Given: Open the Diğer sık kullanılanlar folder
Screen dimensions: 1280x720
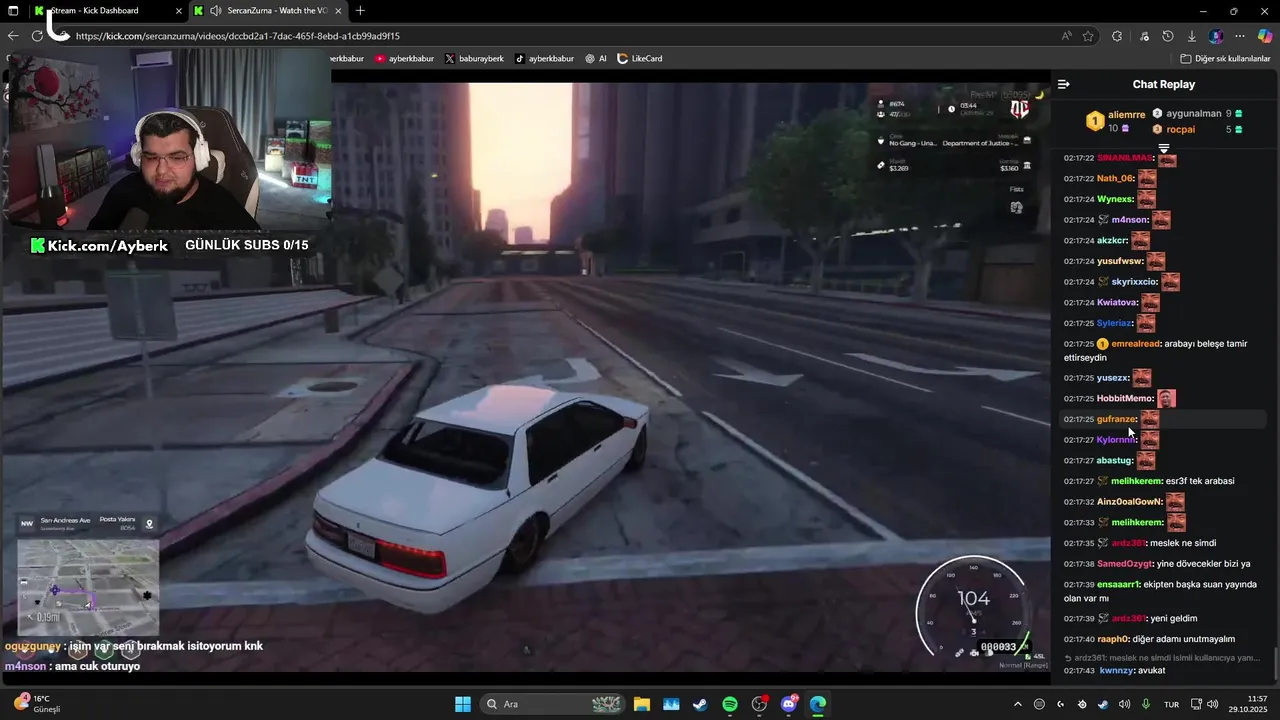Looking at the screenshot, I should (x=1225, y=59).
